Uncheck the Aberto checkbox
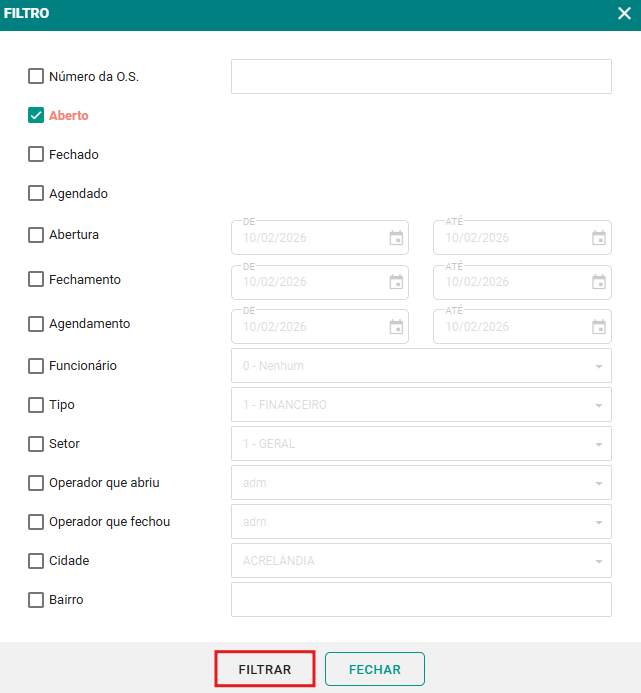This screenshot has width=641, height=693. pos(36,115)
